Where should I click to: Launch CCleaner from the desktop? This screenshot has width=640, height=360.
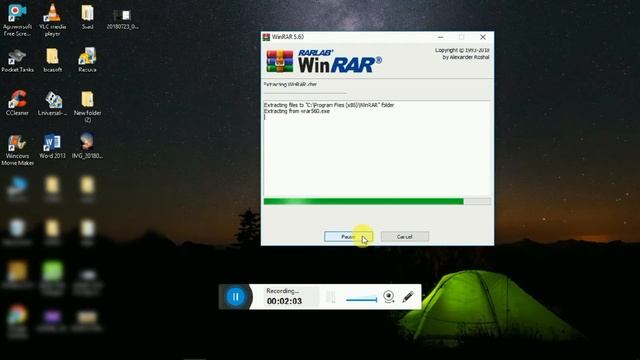tap(17, 104)
